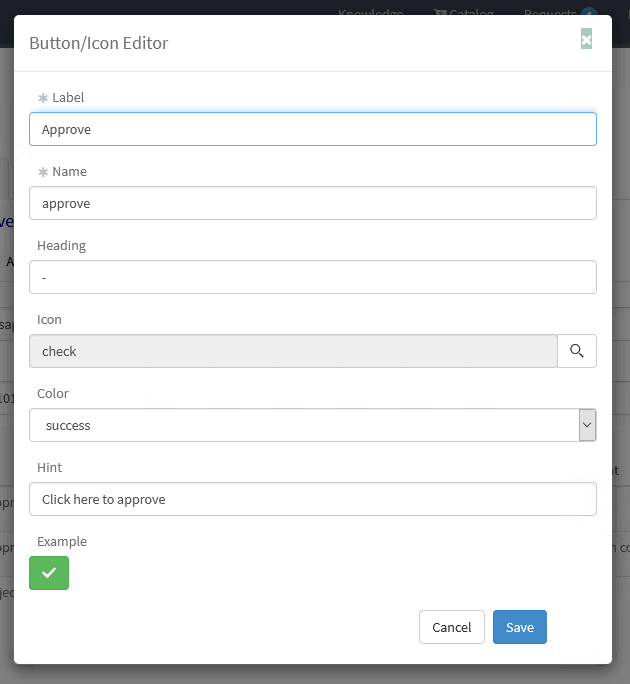Click the Hint field caption

tap(49, 468)
